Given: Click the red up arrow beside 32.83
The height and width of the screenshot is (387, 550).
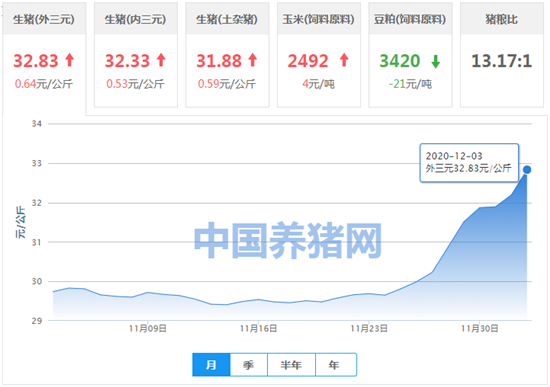Looking at the screenshot, I should (x=70, y=60).
